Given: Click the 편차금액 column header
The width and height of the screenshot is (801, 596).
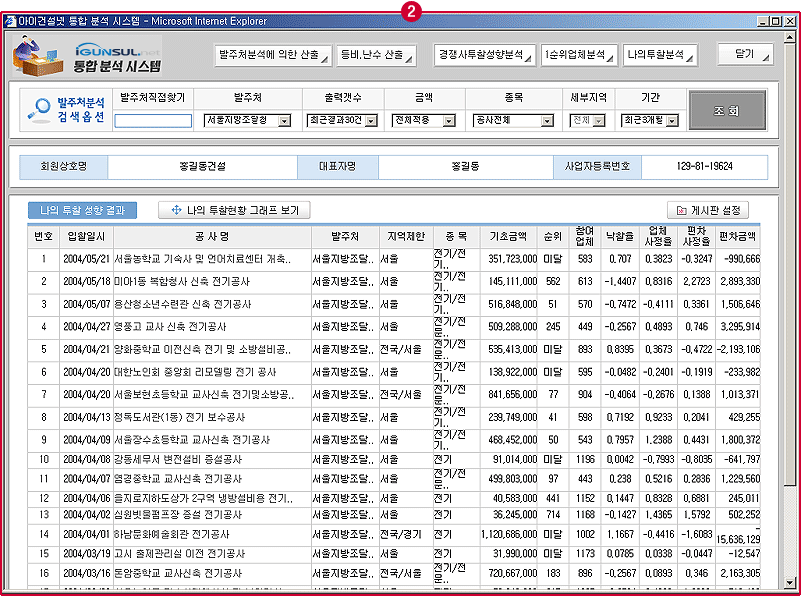Looking at the screenshot, I should [x=738, y=236].
